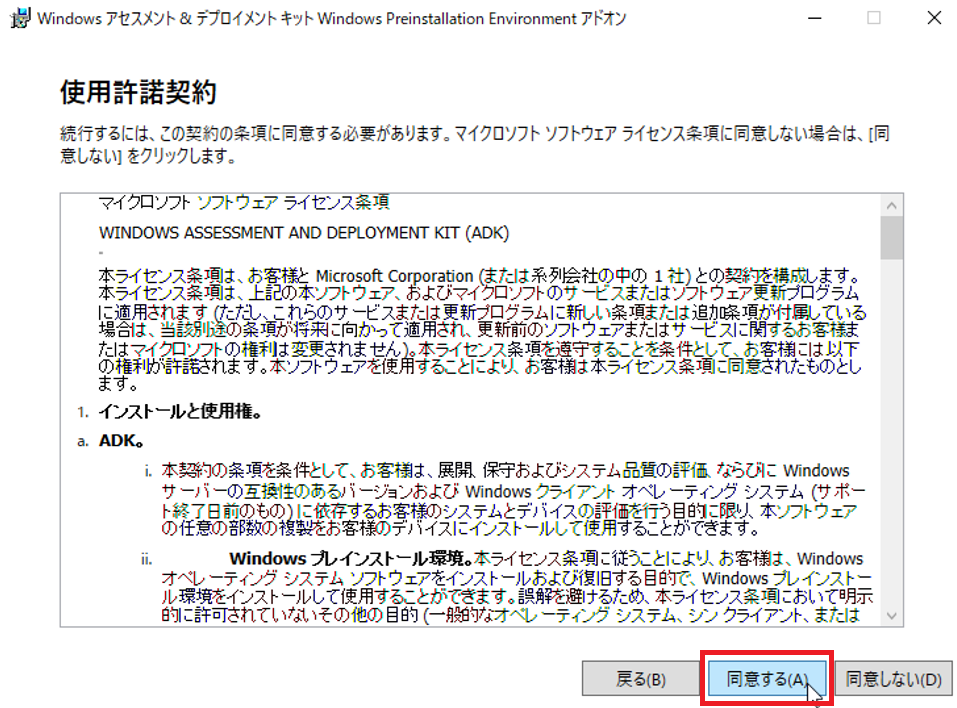
Task: Click the 同意する(A) accept button
Action: pyautogui.click(x=767, y=678)
